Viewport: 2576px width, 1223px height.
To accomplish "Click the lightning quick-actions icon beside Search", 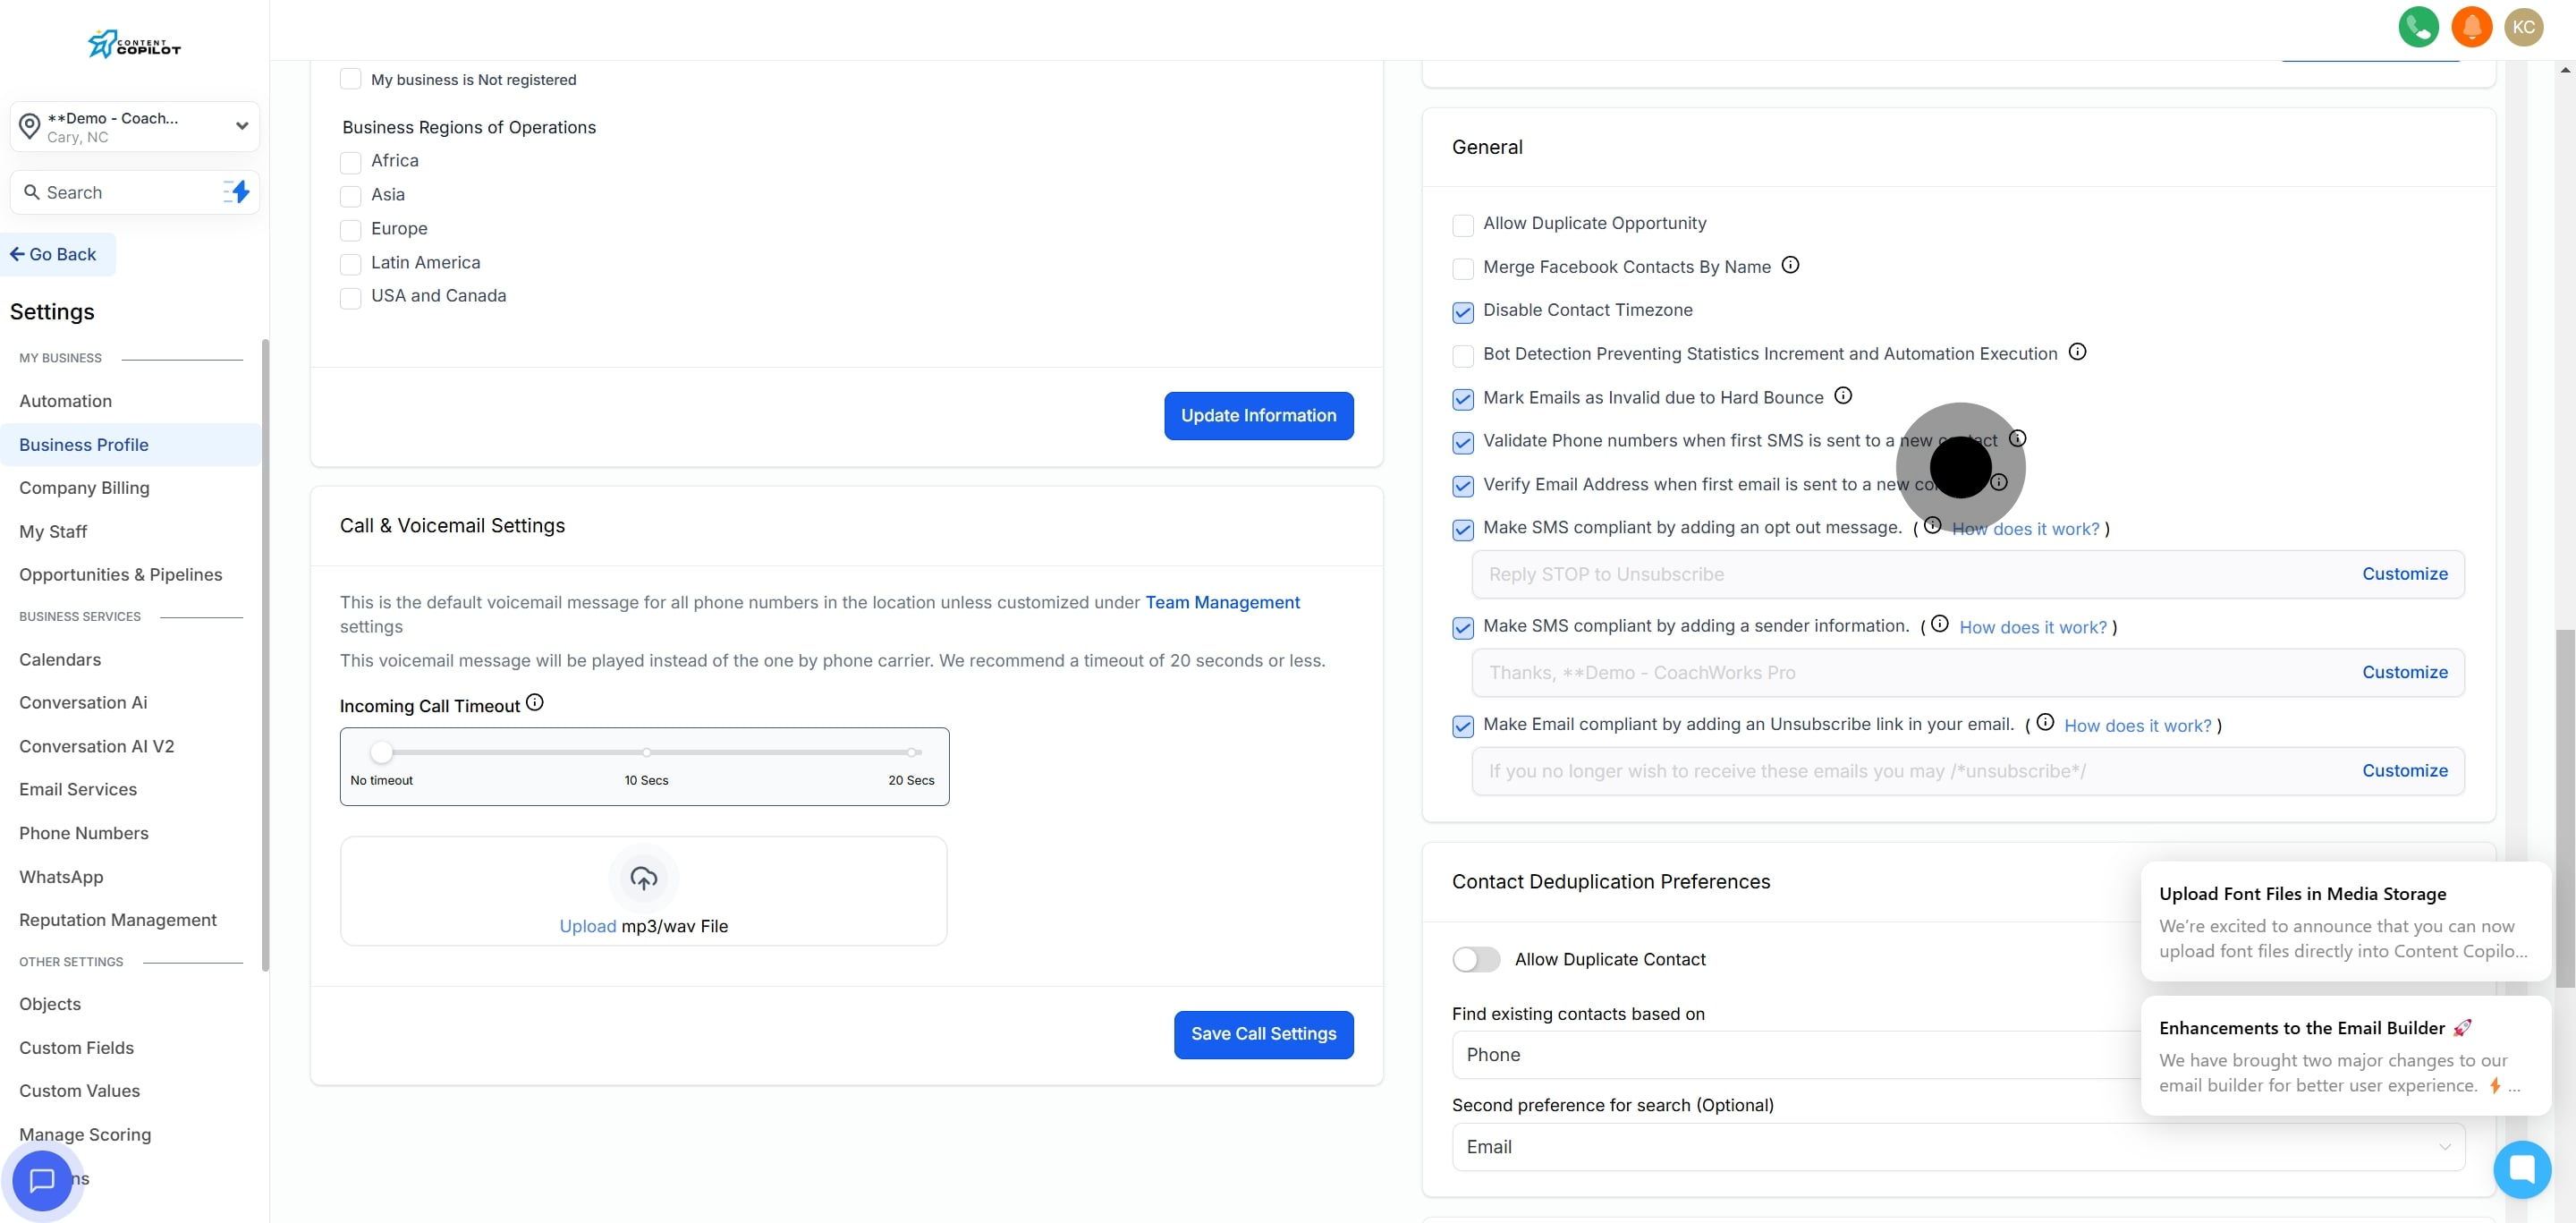I will pyautogui.click(x=237, y=192).
